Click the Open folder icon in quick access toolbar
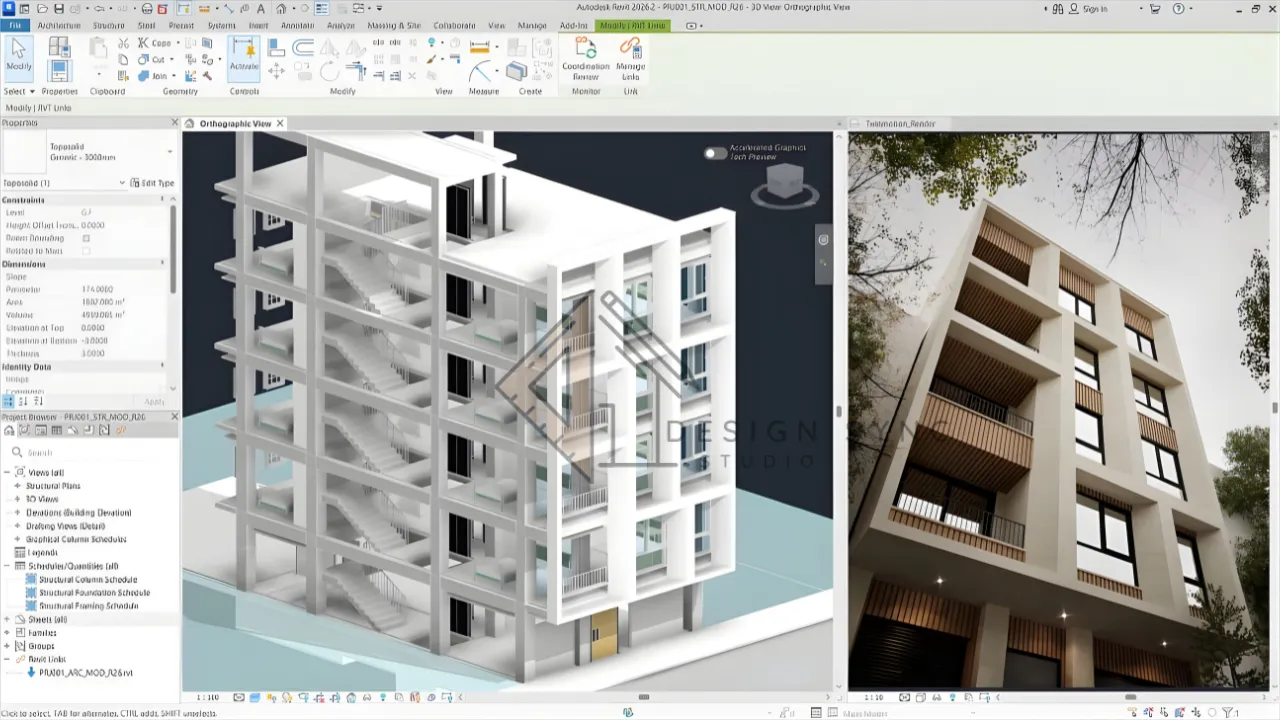1280x720 pixels. coord(42,9)
